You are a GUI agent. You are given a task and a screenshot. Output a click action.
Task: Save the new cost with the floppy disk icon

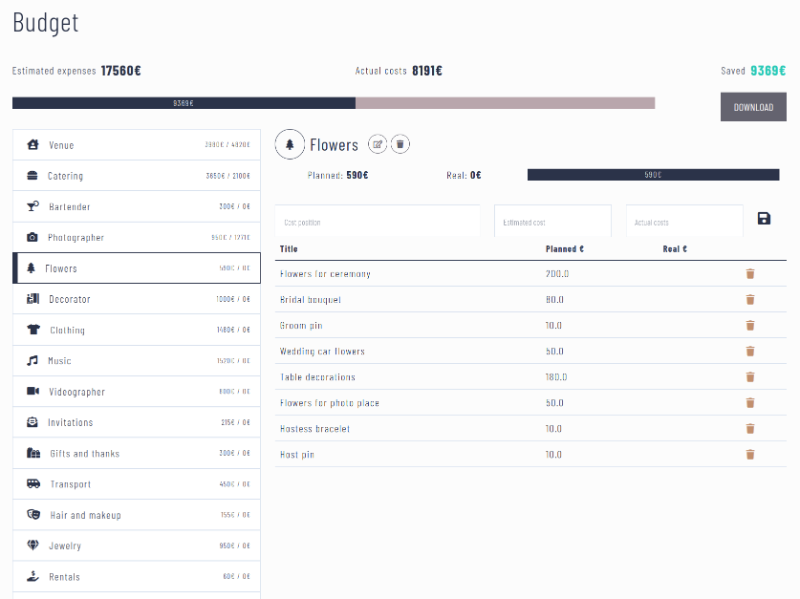[764, 218]
